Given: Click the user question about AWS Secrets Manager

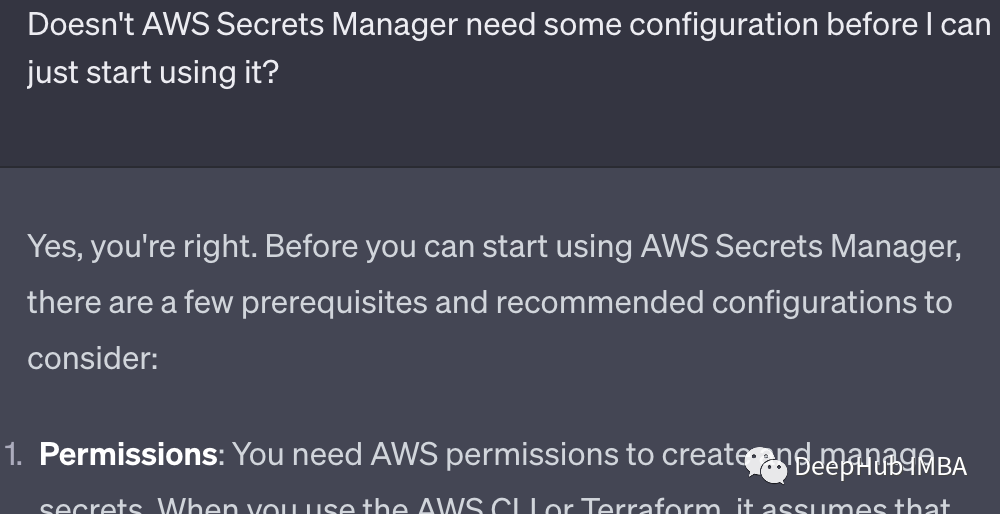Looking at the screenshot, I should coord(508,48).
